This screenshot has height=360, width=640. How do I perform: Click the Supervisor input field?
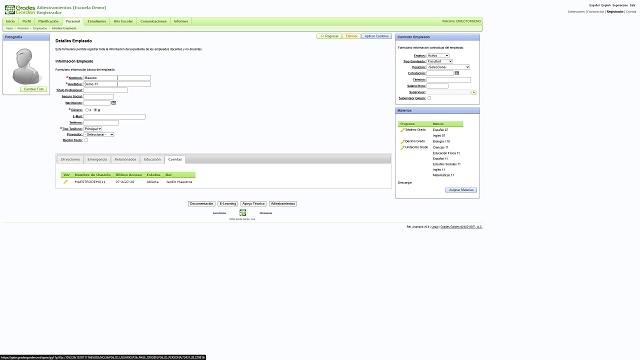(449, 92)
